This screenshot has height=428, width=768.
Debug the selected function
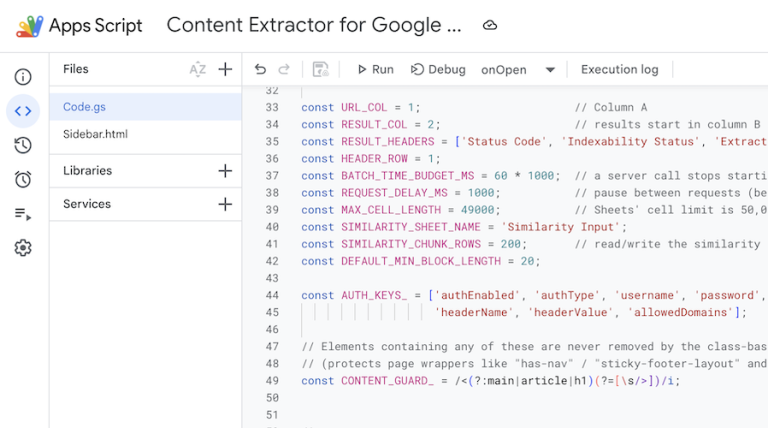click(438, 70)
